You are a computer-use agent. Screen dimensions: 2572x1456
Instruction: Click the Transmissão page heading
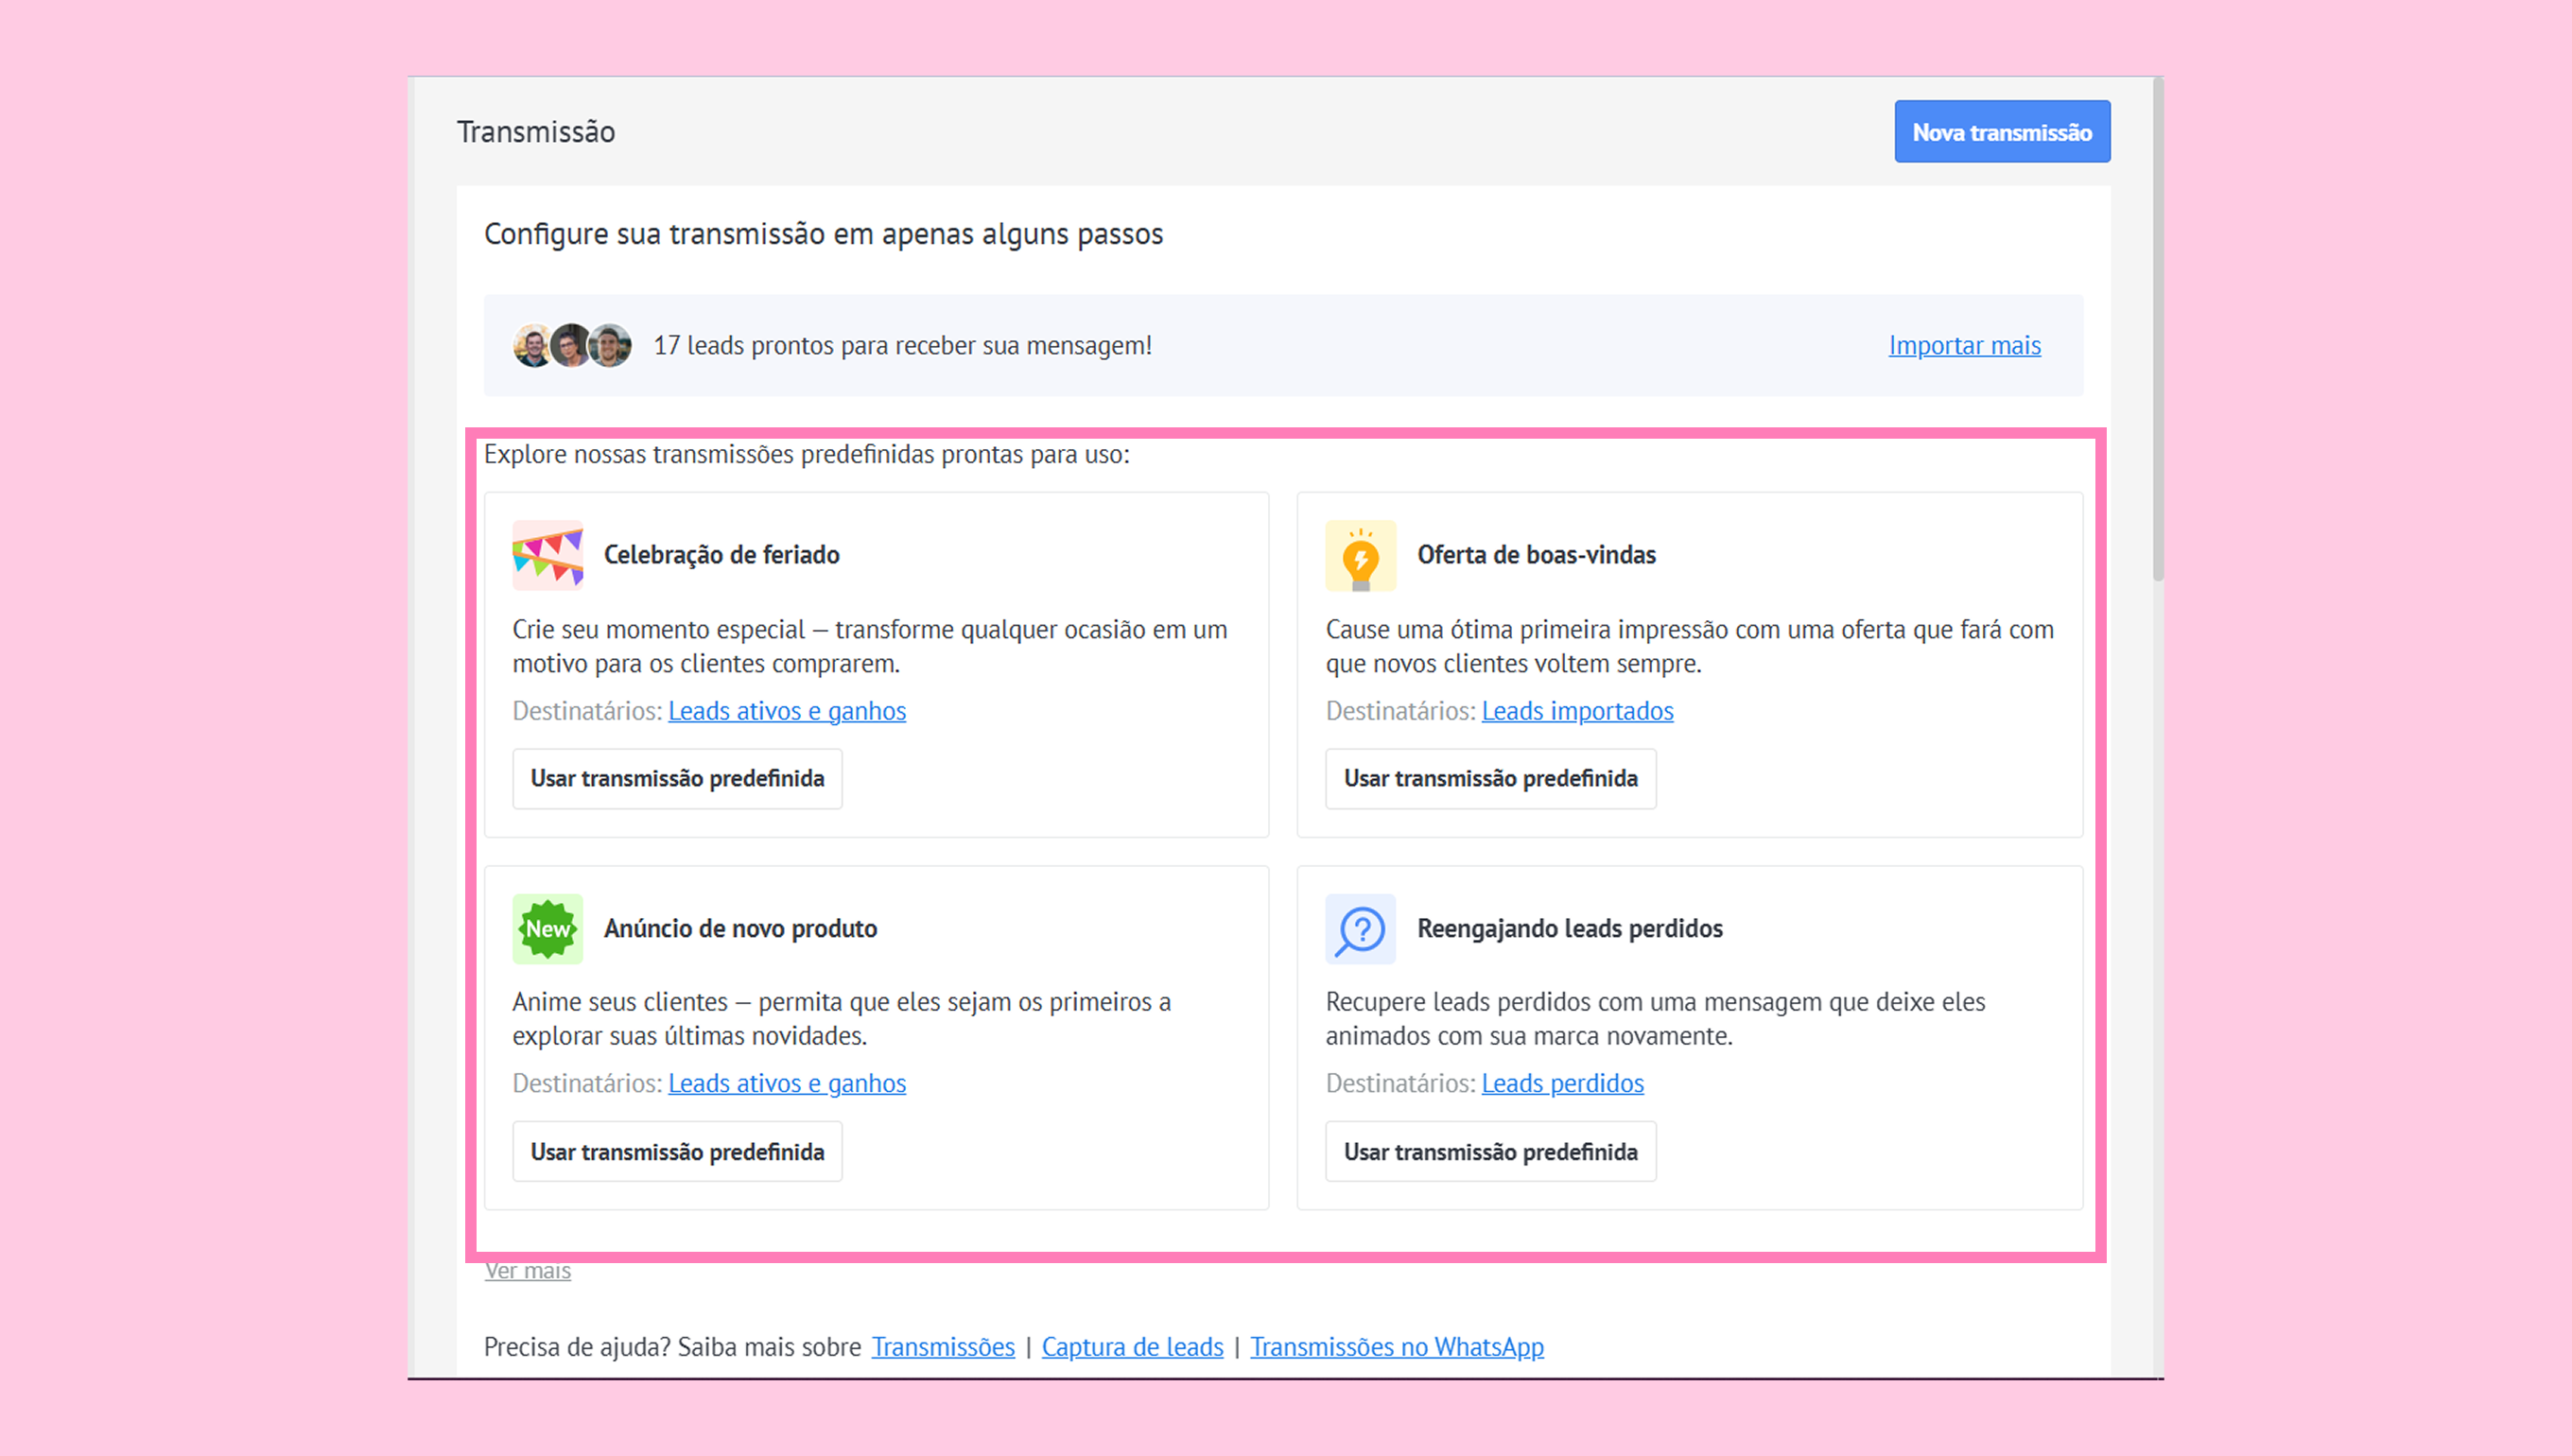point(536,132)
